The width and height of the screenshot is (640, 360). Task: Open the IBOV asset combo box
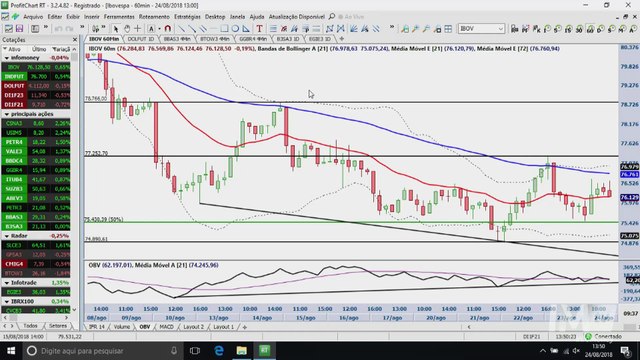point(481,29)
